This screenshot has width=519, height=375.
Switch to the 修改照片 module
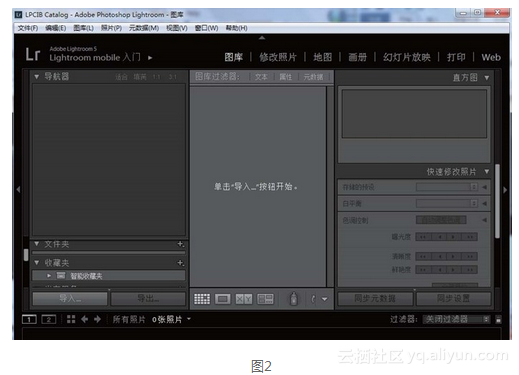(x=278, y=57)
